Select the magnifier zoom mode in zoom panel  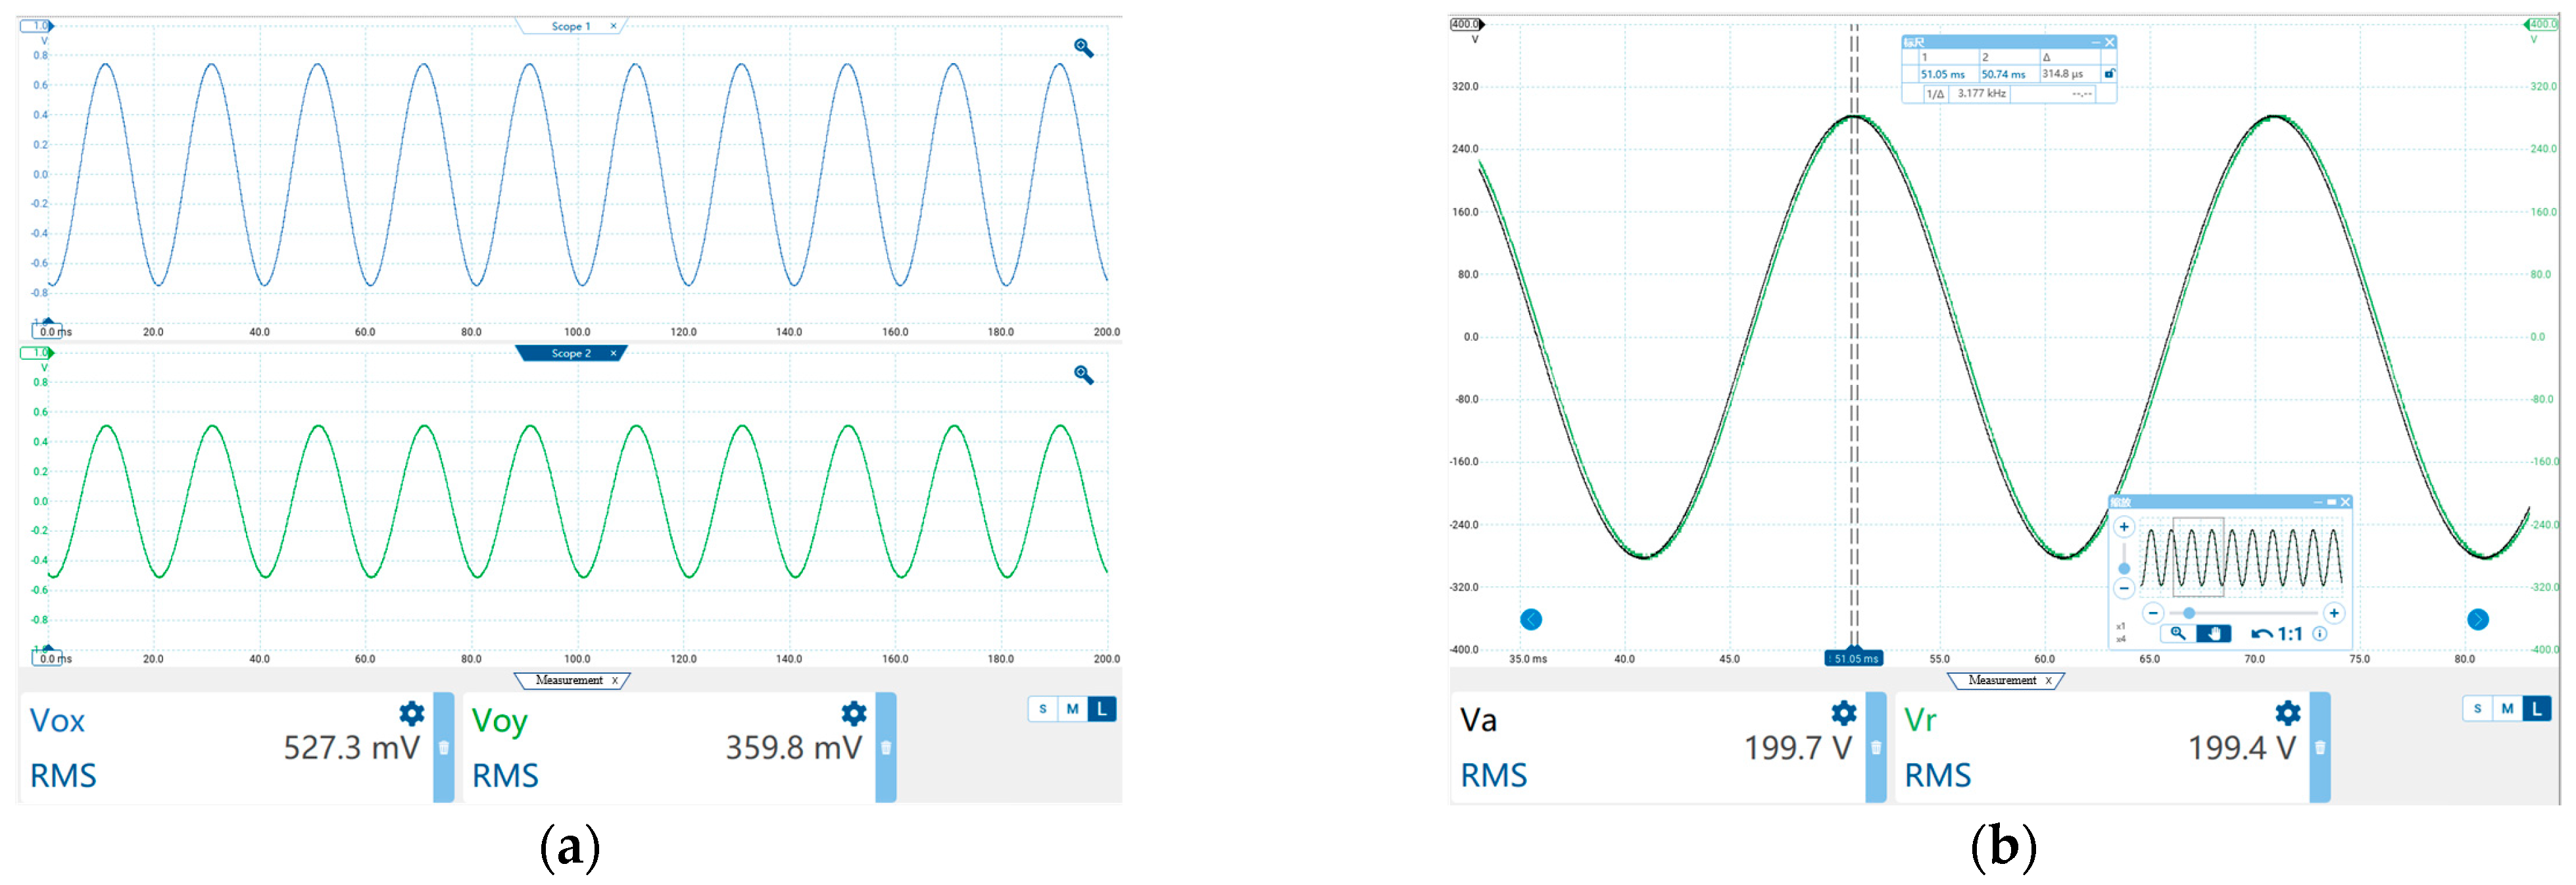(x=2178, y=634)
